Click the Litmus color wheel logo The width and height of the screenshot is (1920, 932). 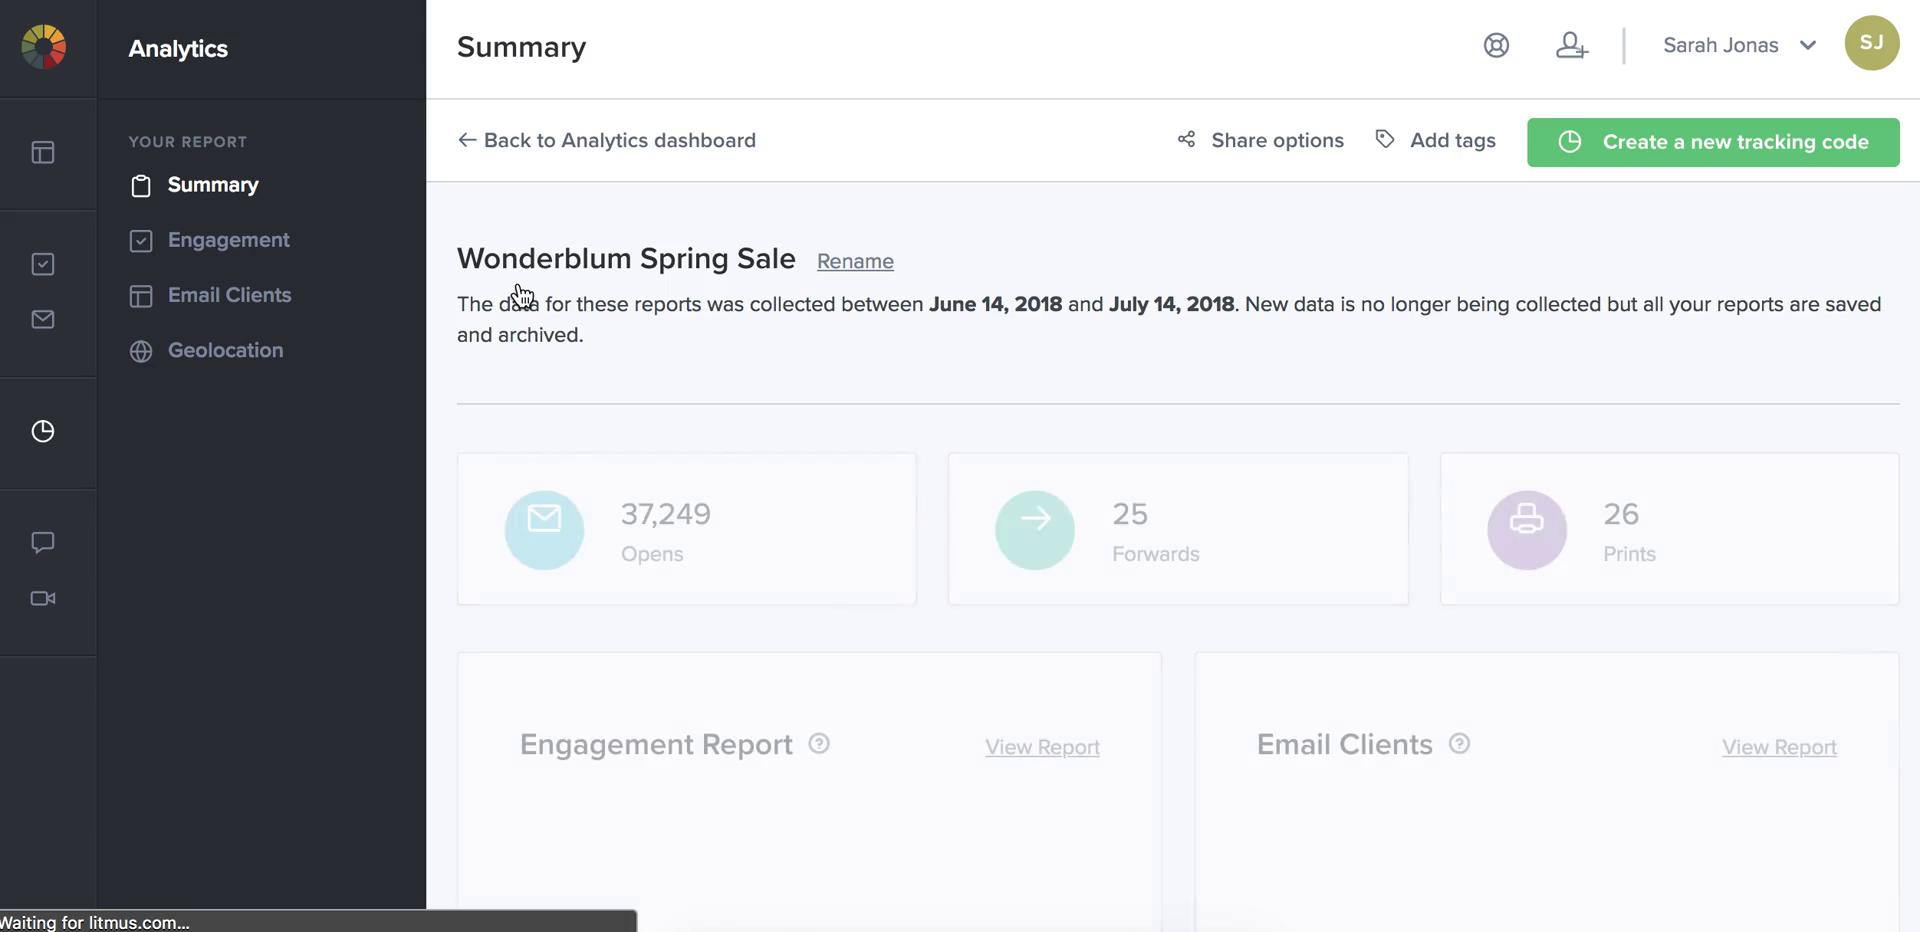pyautogui.click(x=43, y=47)
